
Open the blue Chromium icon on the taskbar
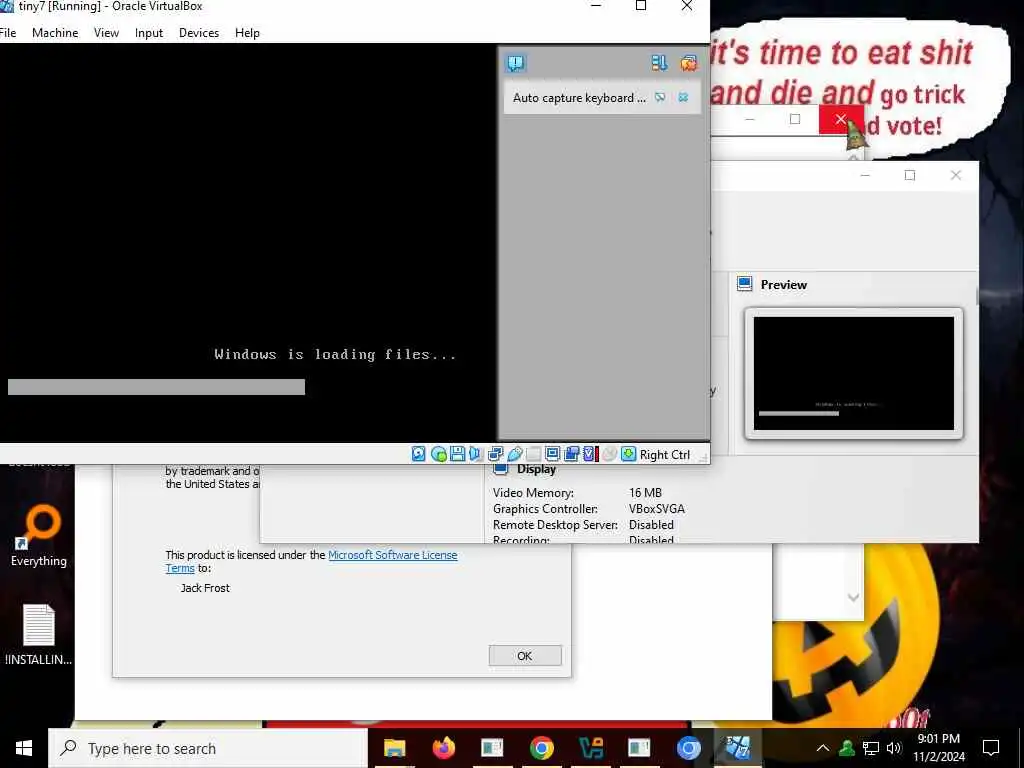(688, 748)
